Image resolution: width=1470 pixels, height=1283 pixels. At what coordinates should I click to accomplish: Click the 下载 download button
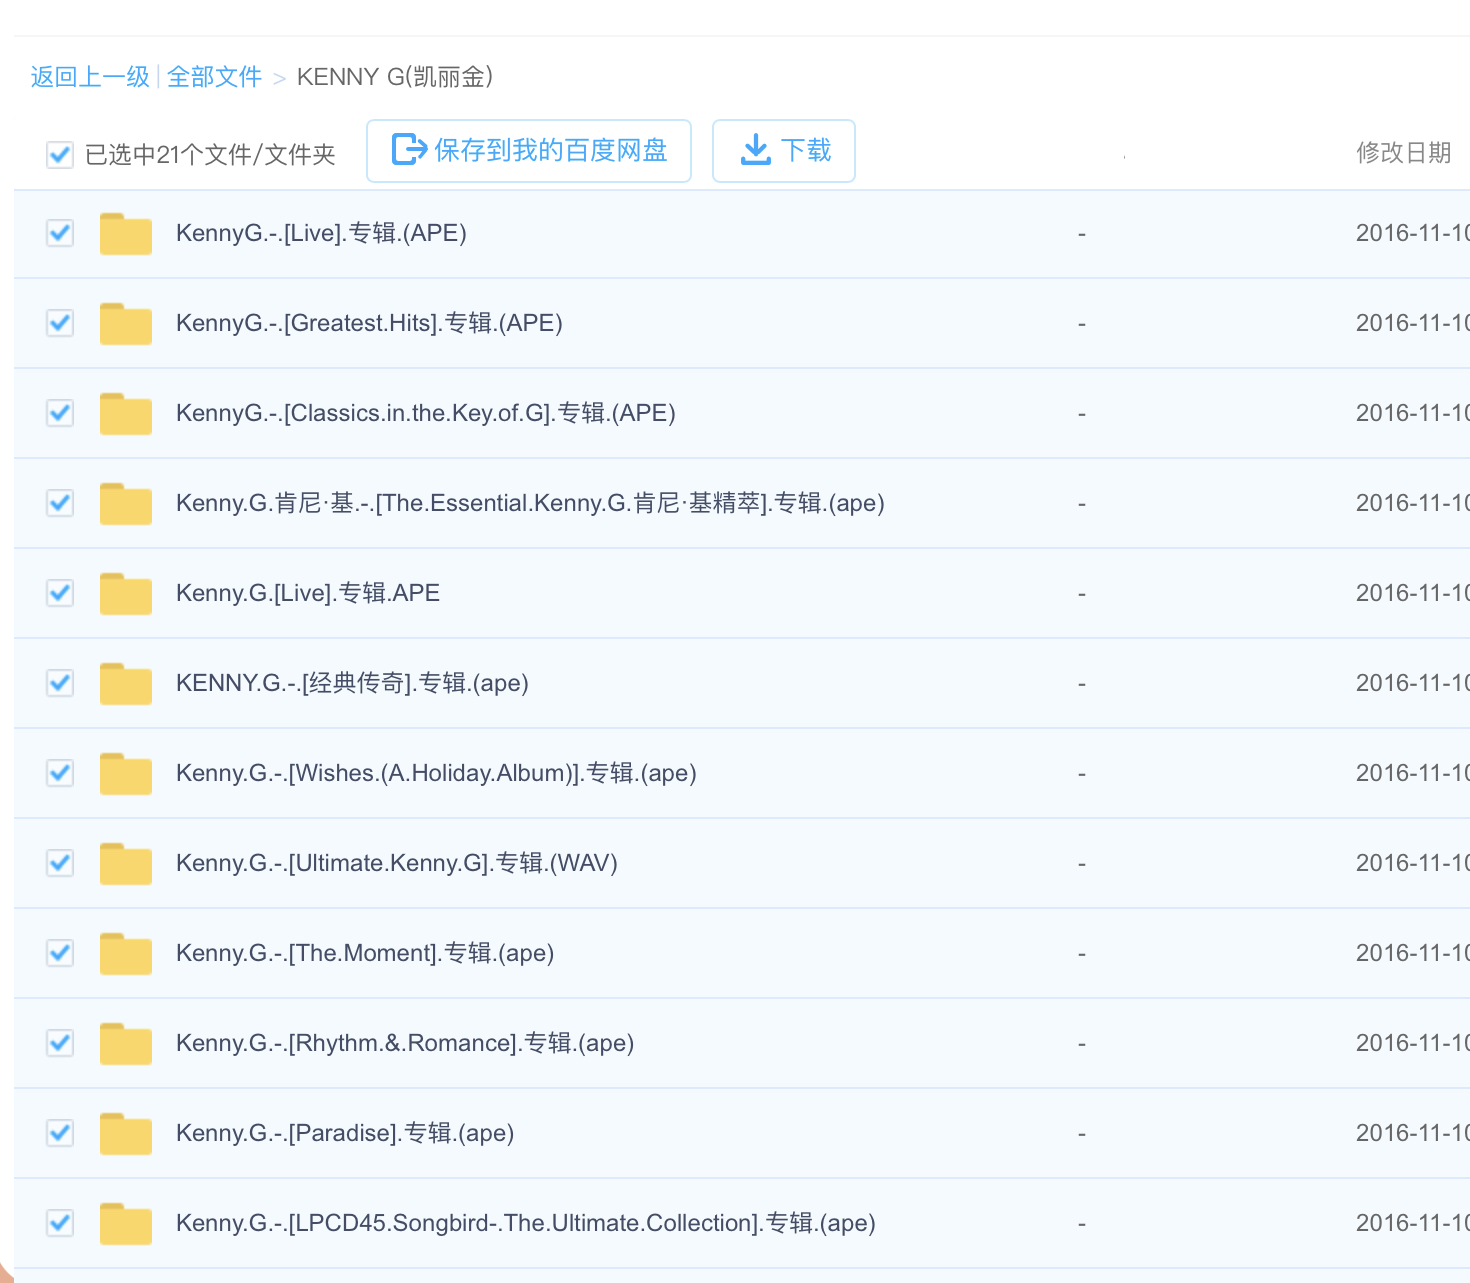point(784,151)
